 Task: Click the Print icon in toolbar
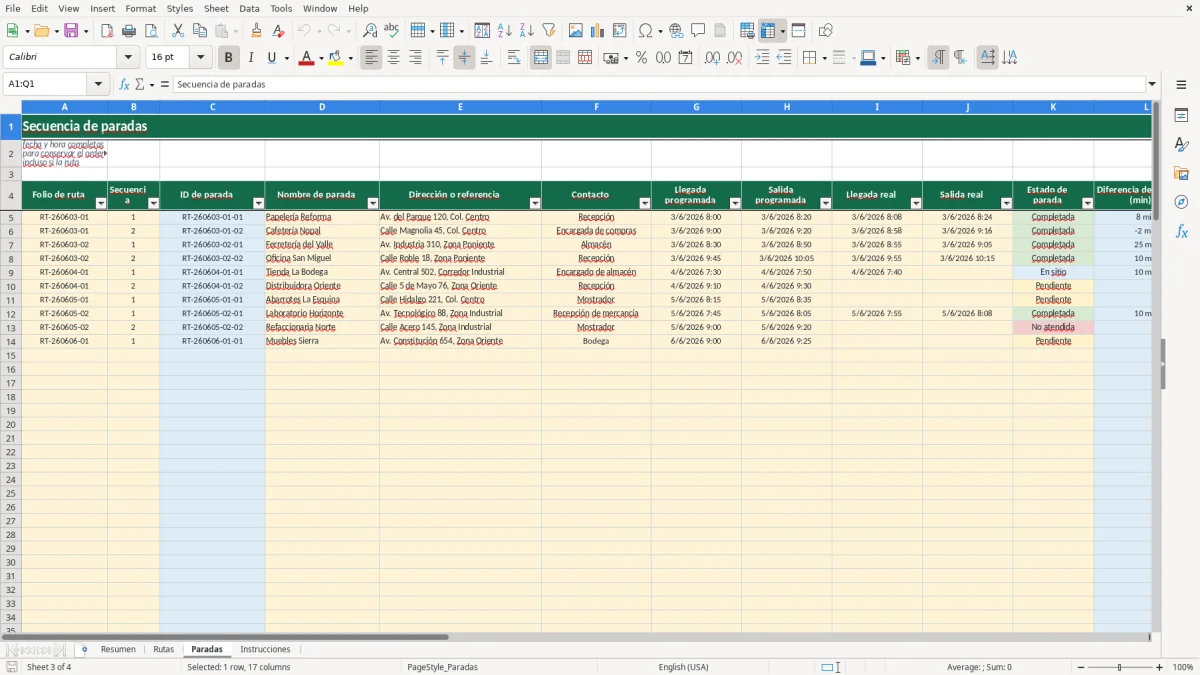pos(129,31)
